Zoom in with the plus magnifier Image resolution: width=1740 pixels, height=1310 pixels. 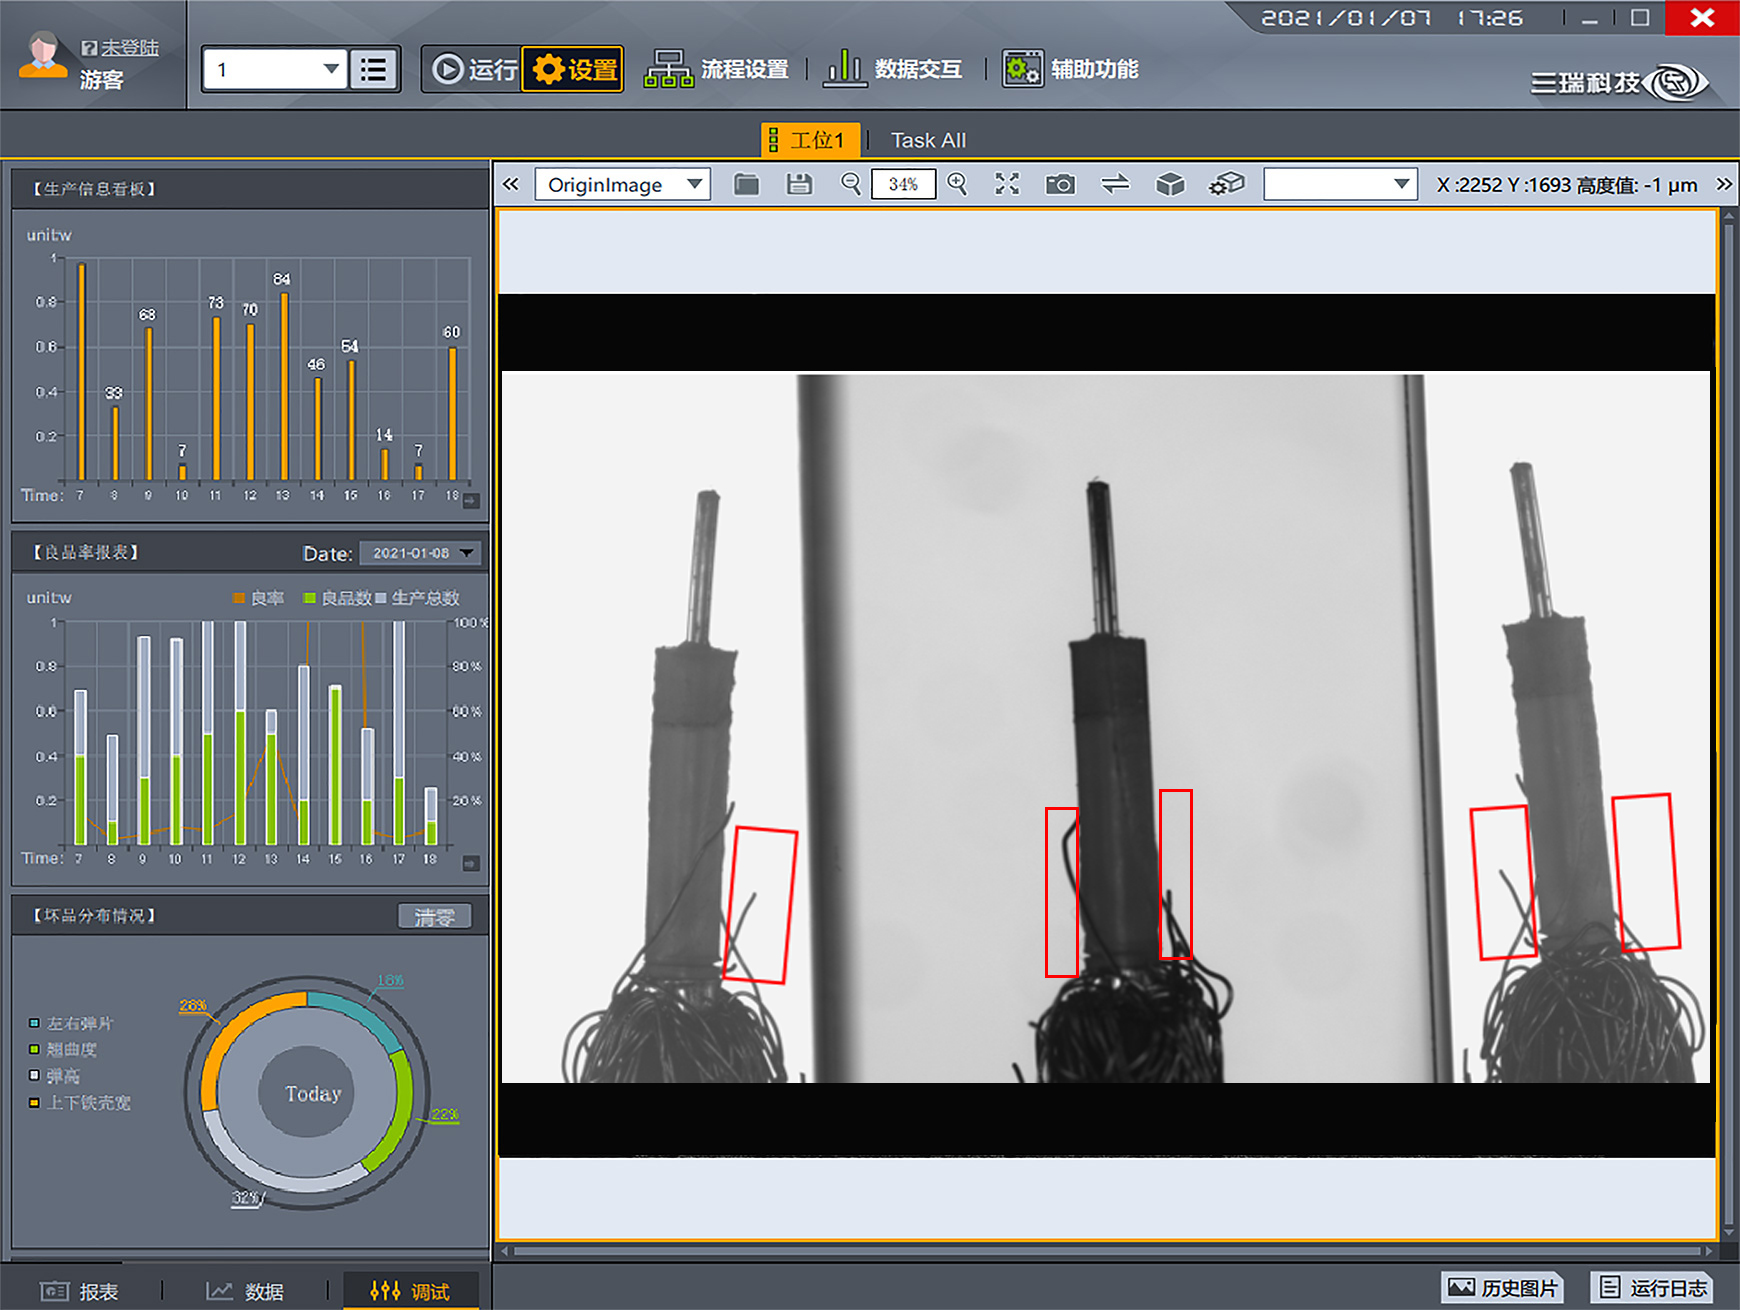click(x=957, y=184)
